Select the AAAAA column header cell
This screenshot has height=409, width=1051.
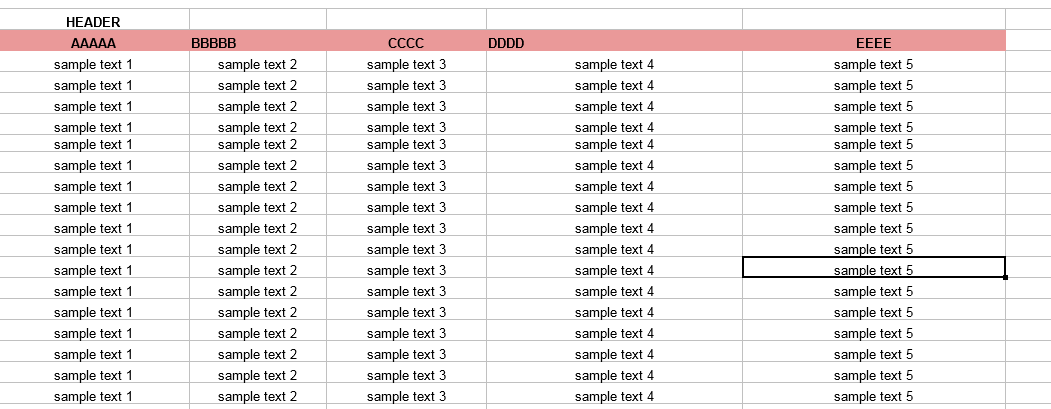[x=93, y=43]
